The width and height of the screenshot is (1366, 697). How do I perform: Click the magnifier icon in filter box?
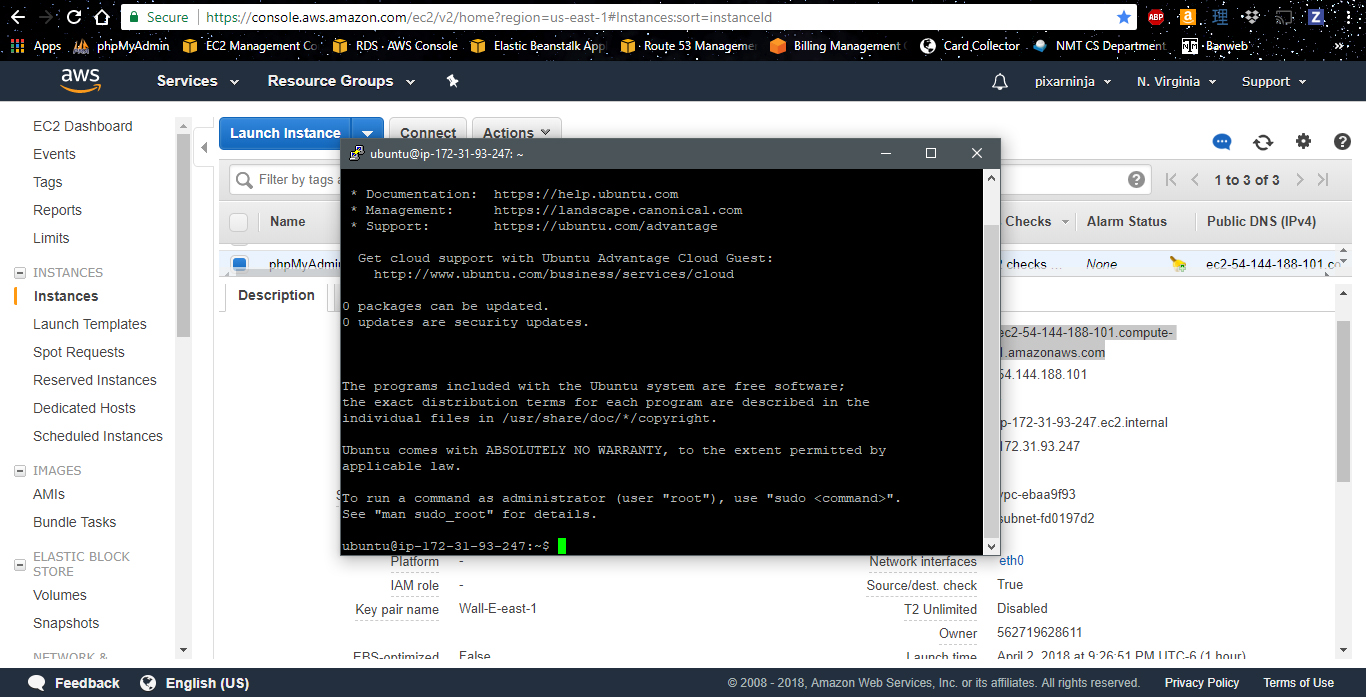click(243, 180)
